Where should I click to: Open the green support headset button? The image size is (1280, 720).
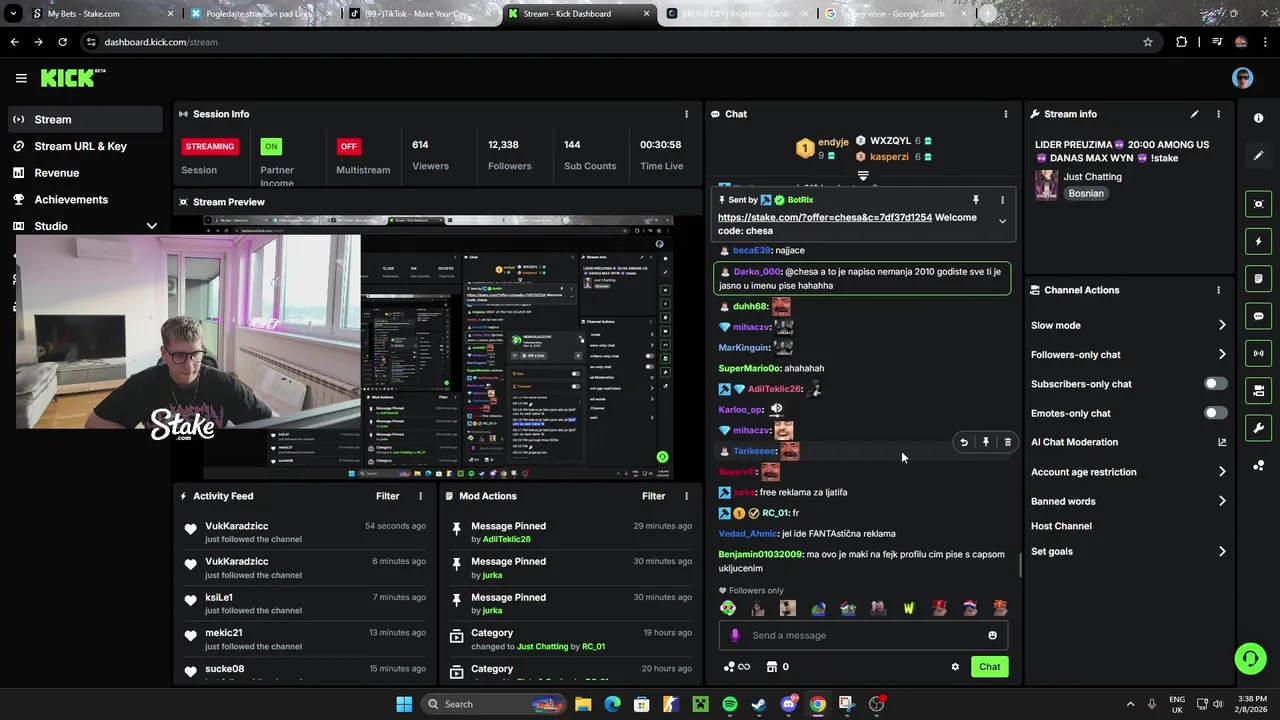tap(1250, 658)
